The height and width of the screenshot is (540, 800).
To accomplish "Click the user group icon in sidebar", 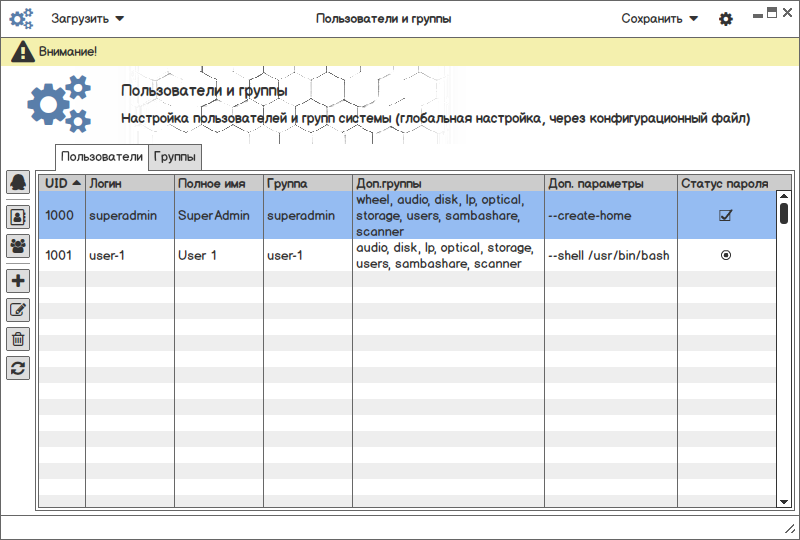I will coord(18,245).
